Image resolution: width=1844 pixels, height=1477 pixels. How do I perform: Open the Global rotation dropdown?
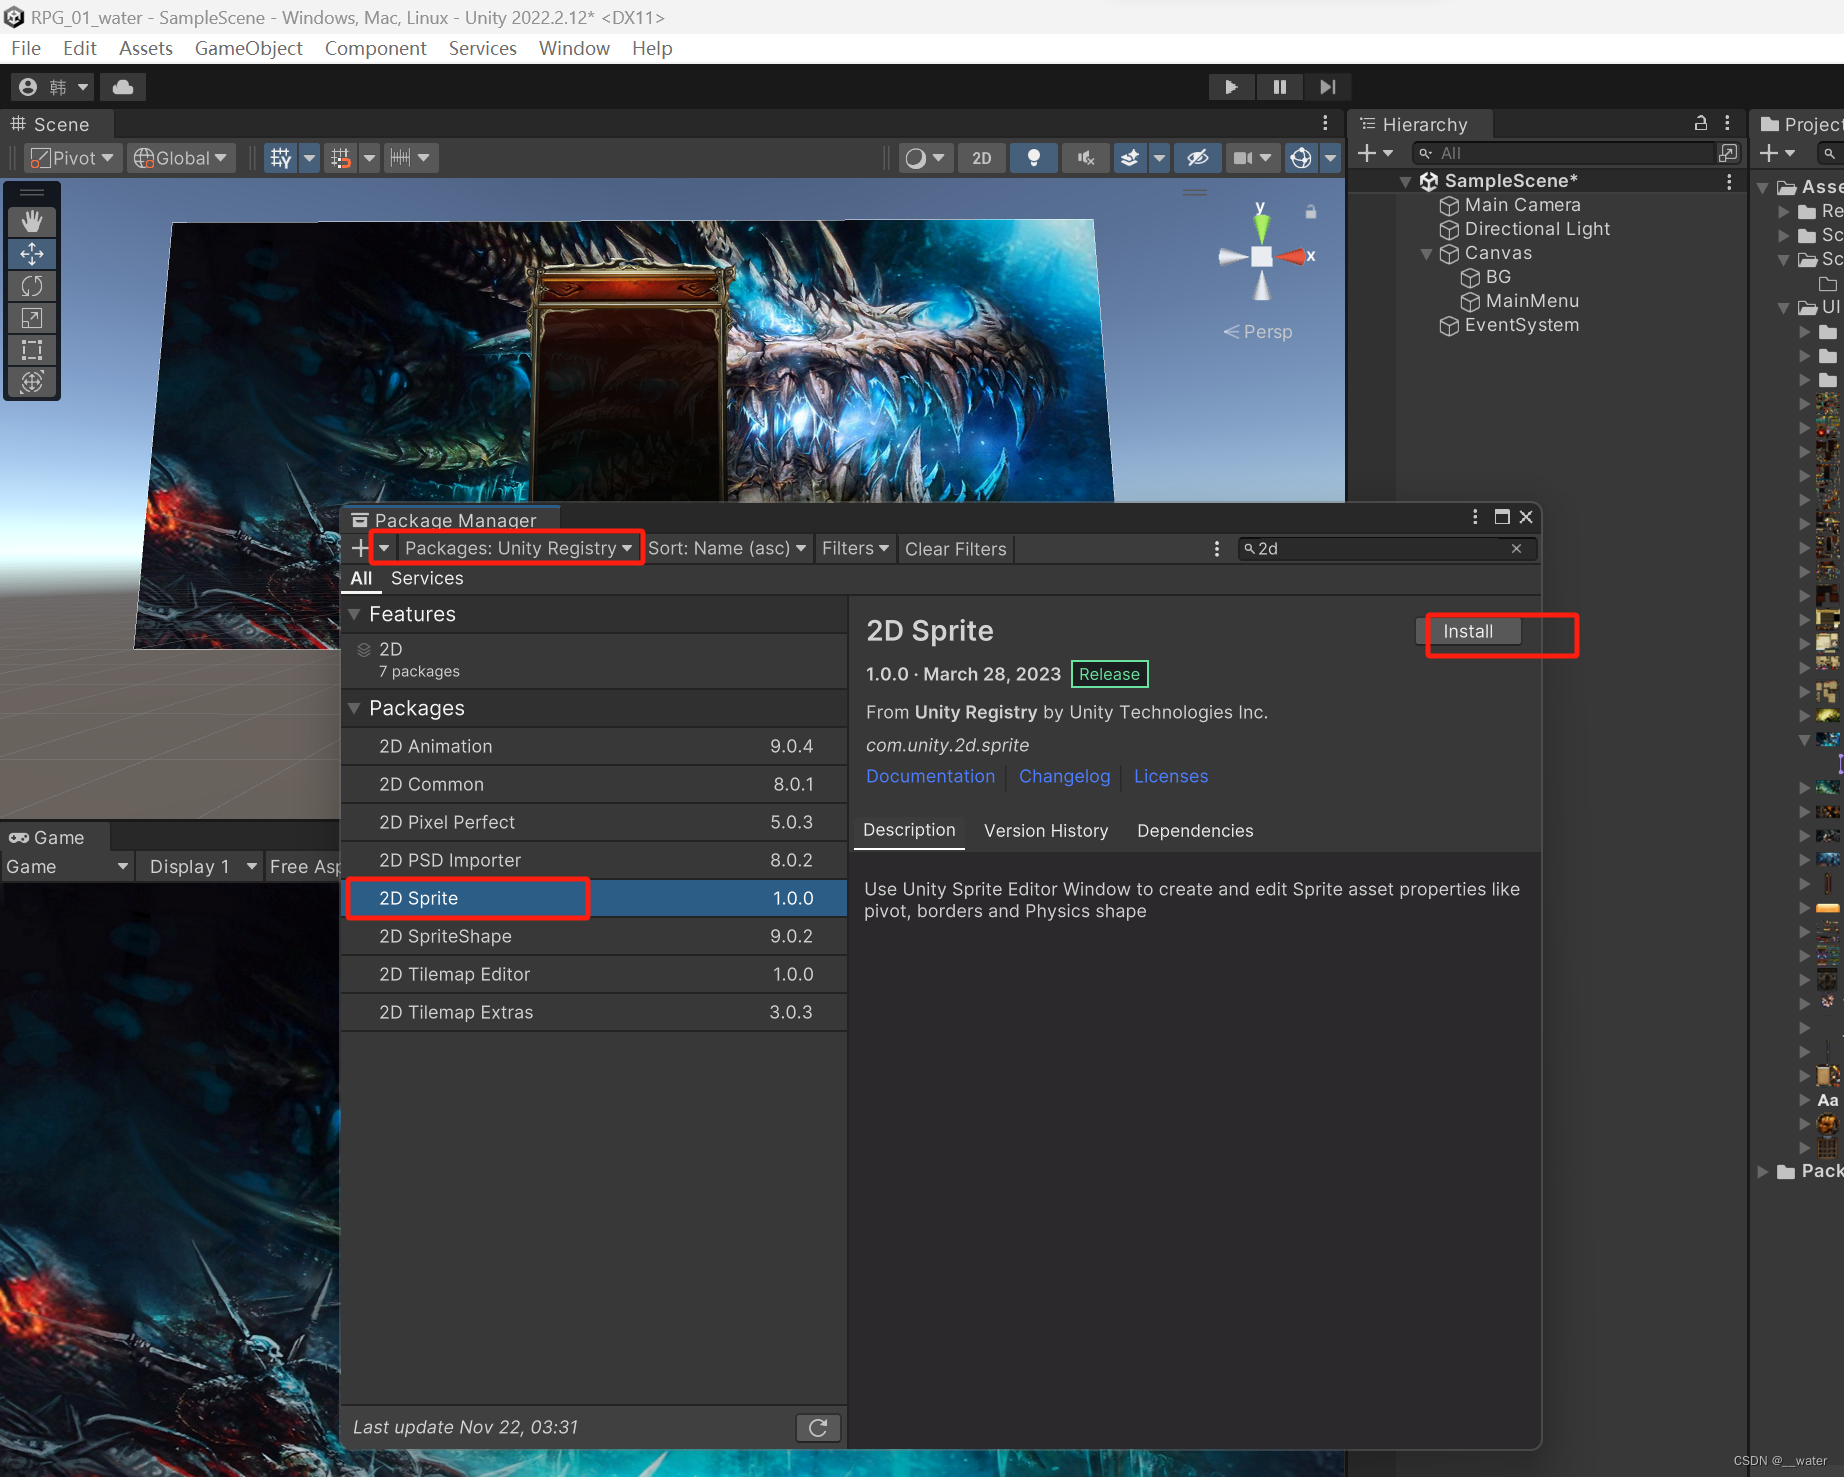tap(181, 158)
